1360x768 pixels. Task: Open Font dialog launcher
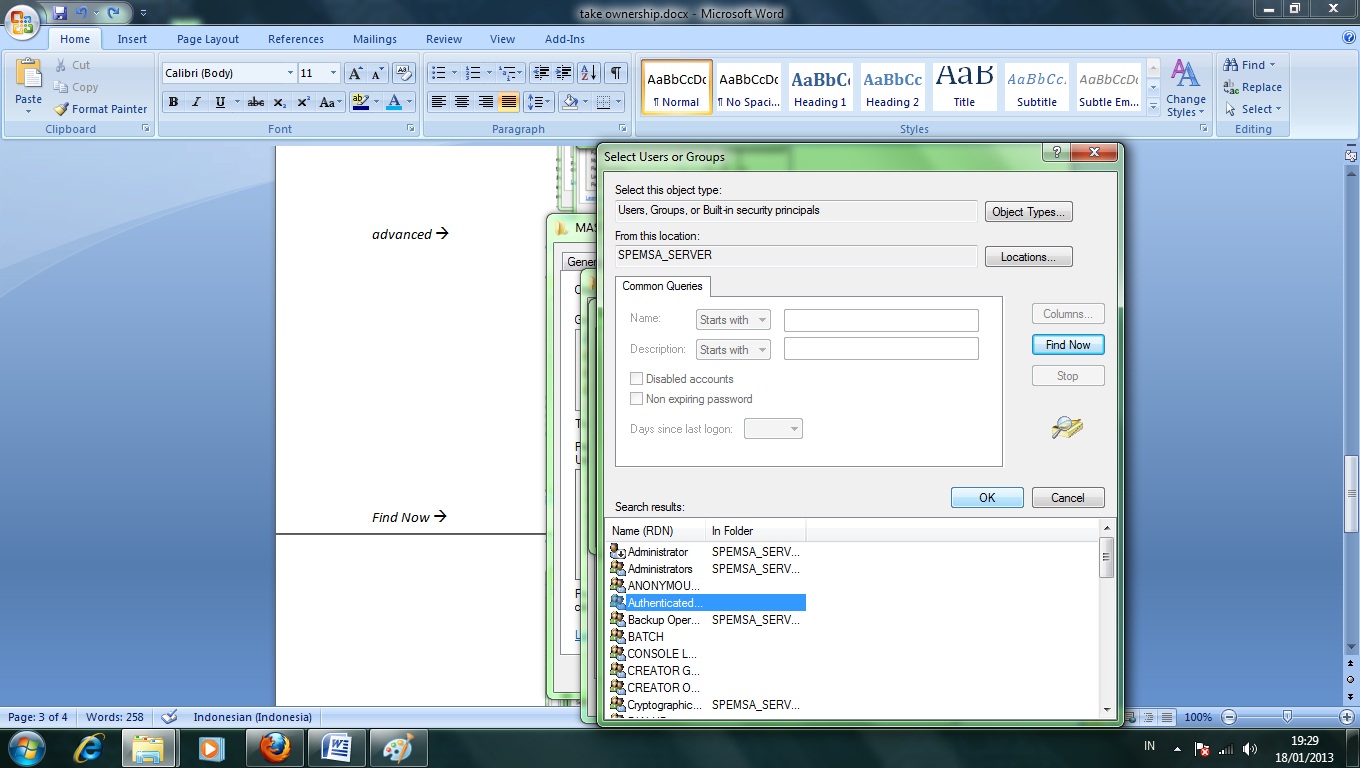[x=410, y=129]
